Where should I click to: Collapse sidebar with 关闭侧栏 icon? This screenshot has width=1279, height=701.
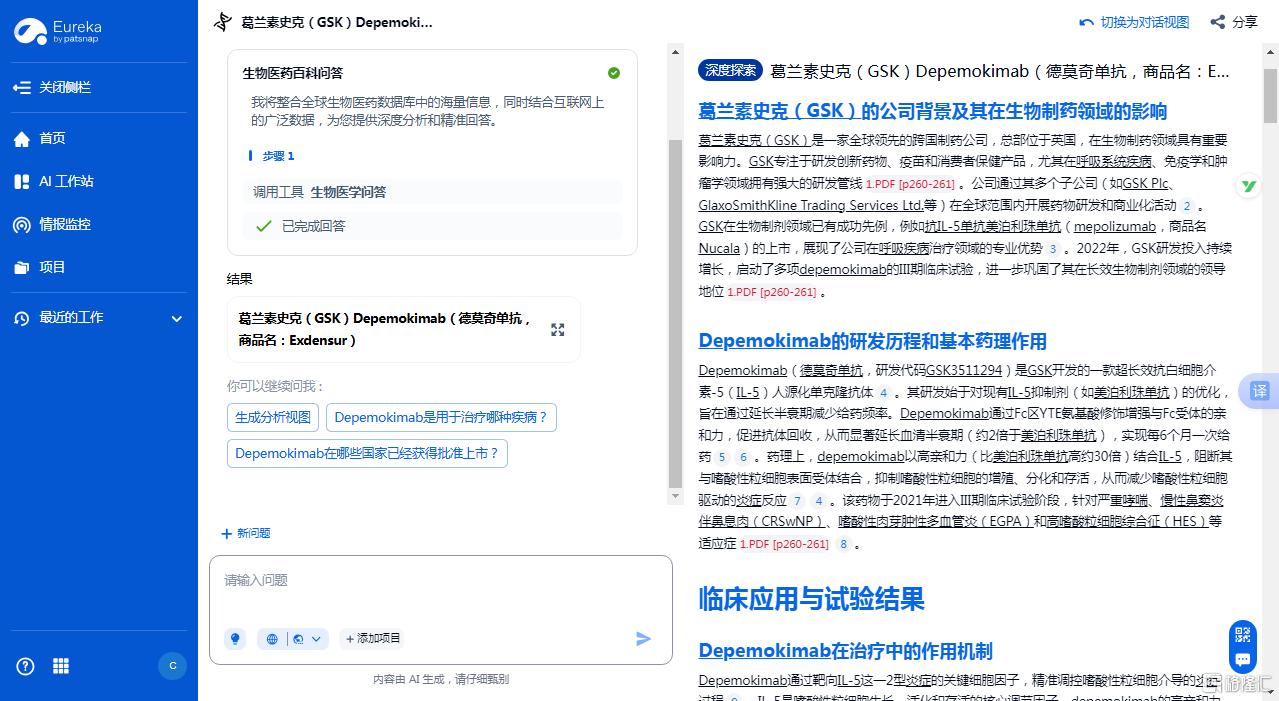tap(21, 87)
